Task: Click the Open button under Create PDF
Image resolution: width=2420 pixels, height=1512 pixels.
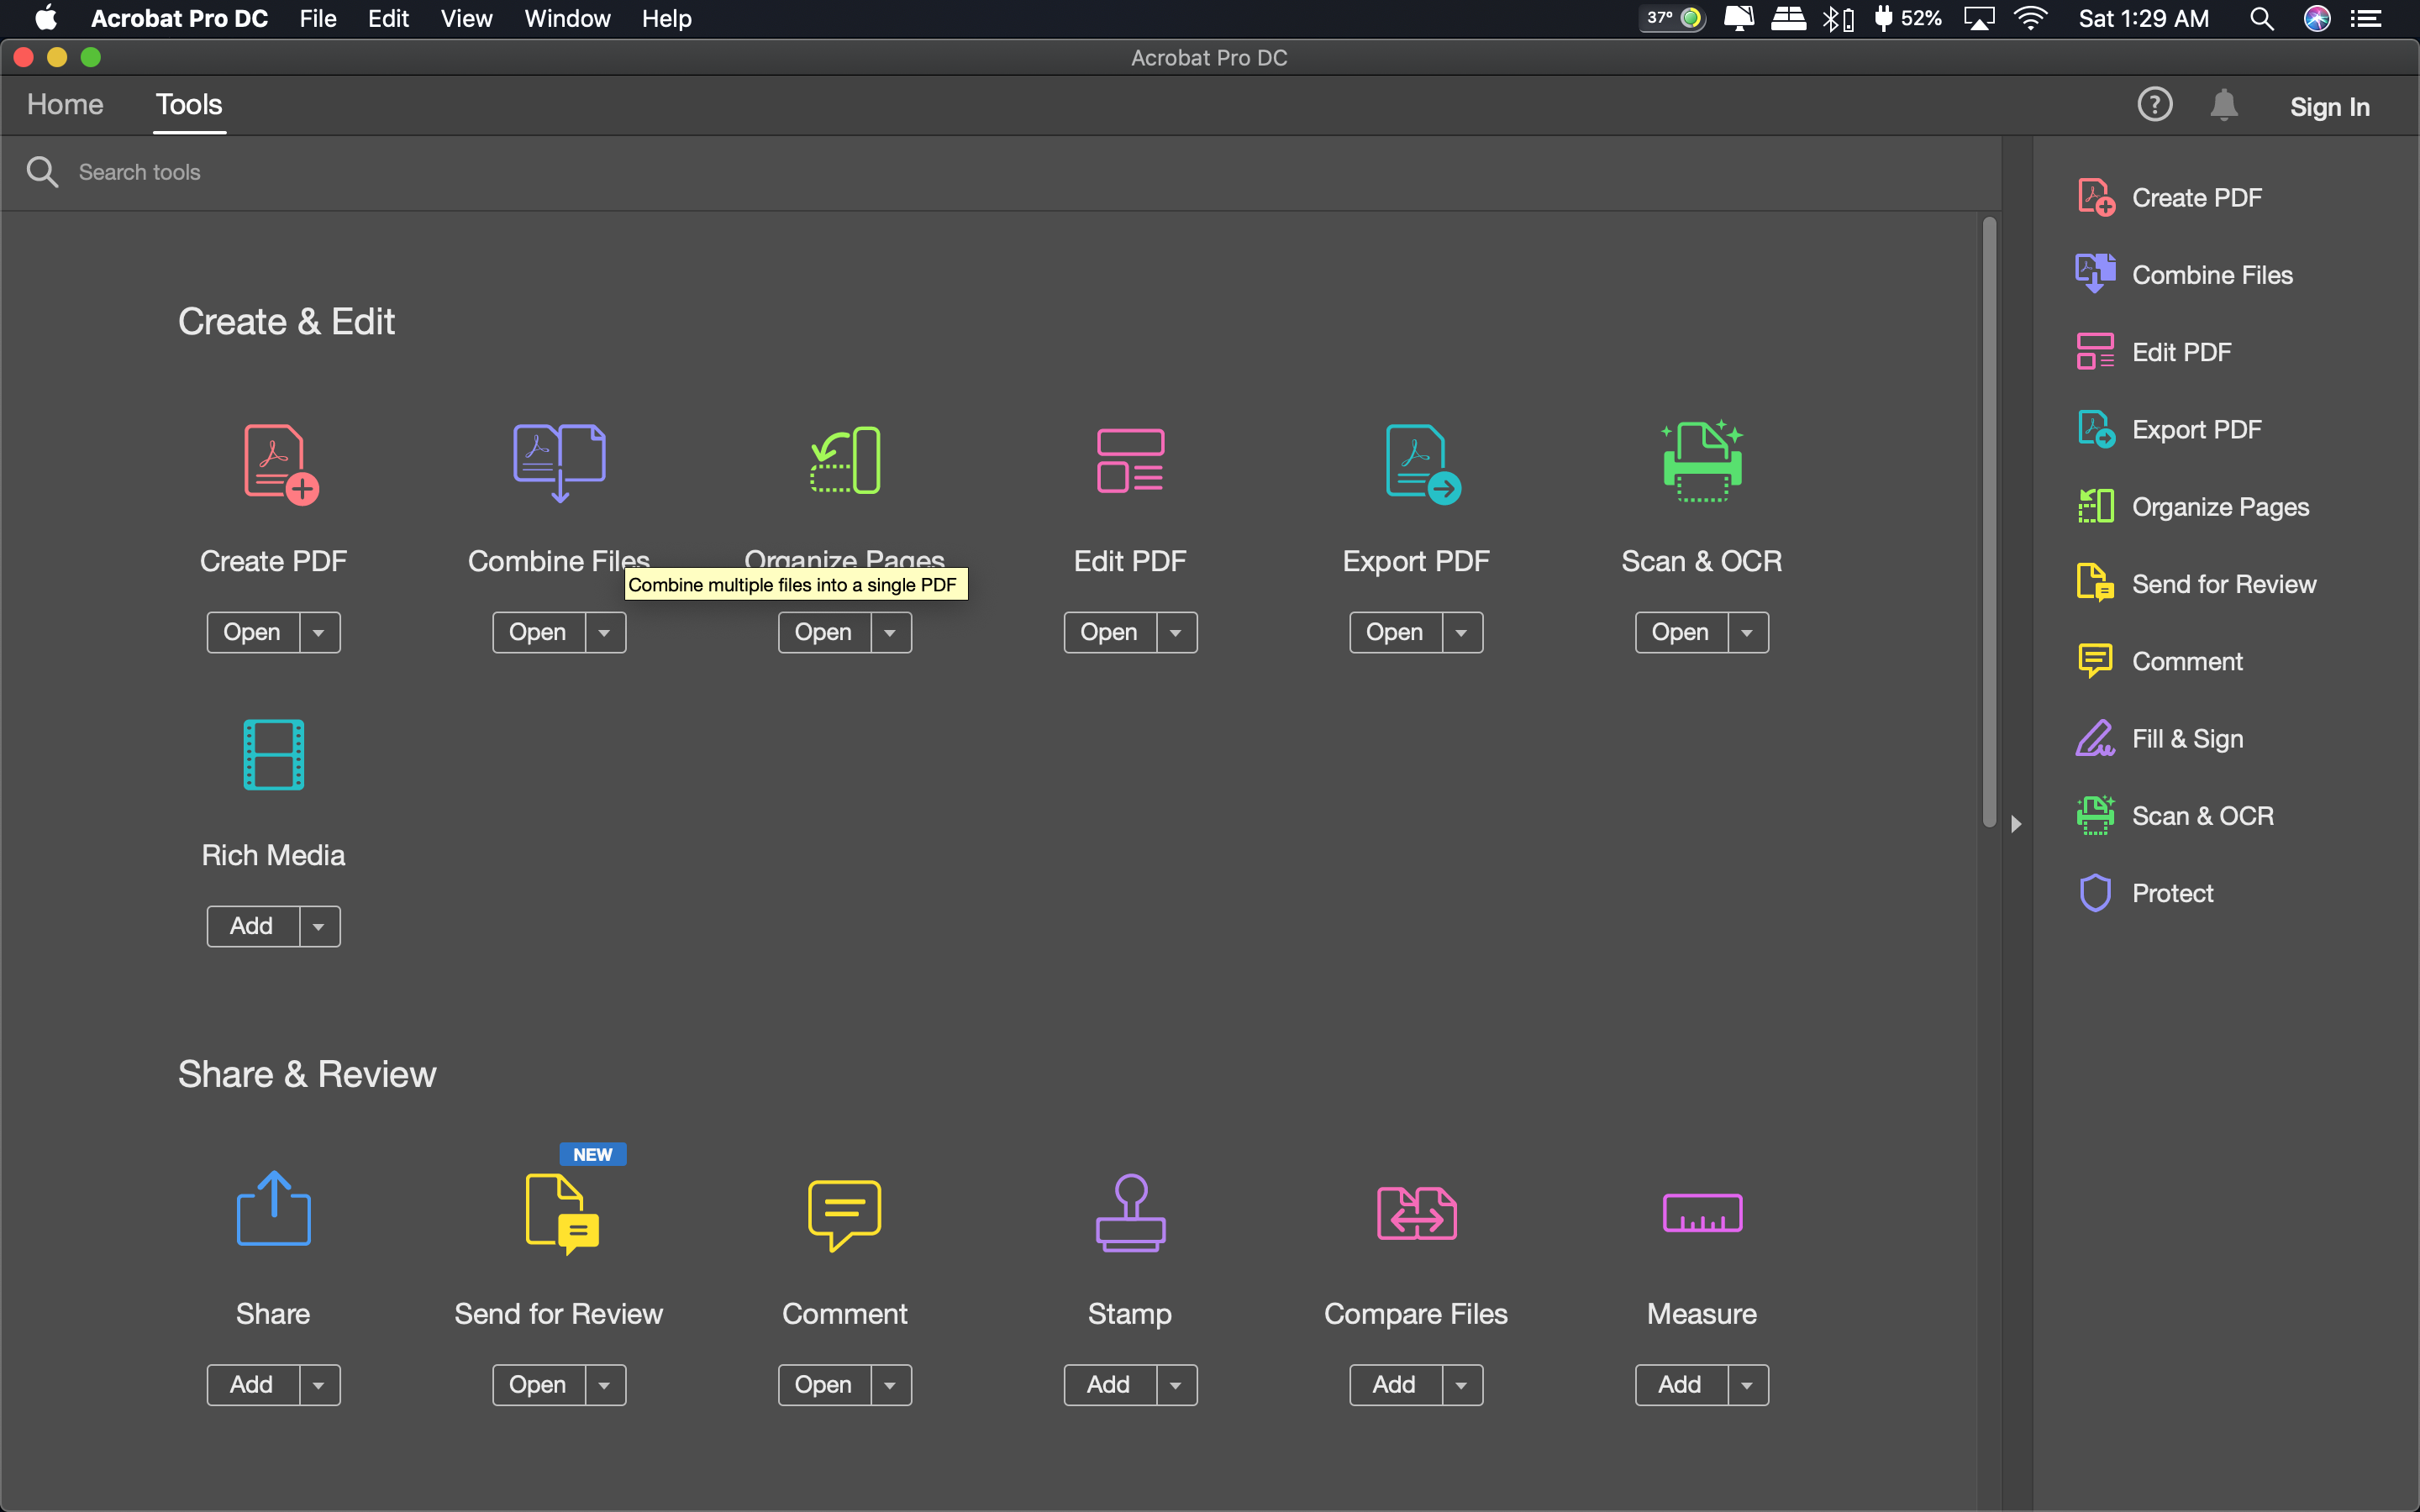Action: [x=252, y=632]
